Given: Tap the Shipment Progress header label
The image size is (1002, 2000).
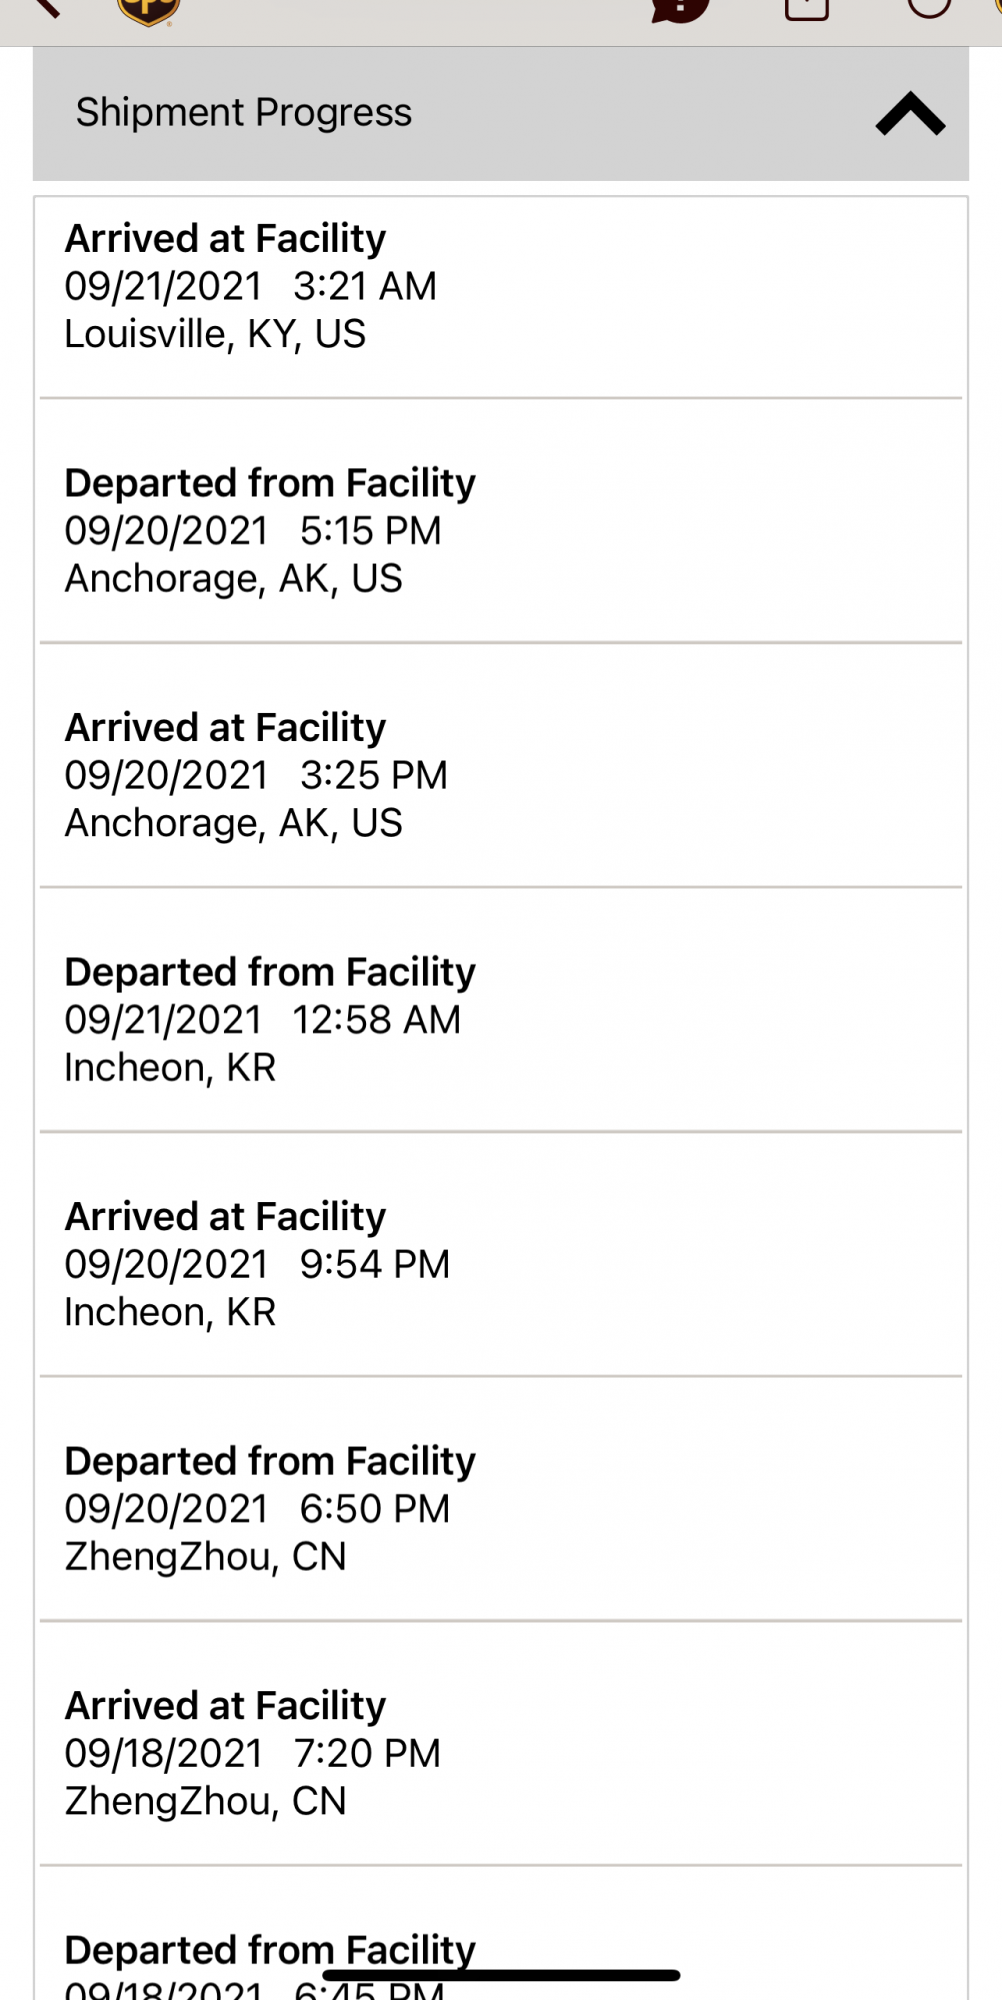Looking at the screenshot, I should tap(244, 112).
